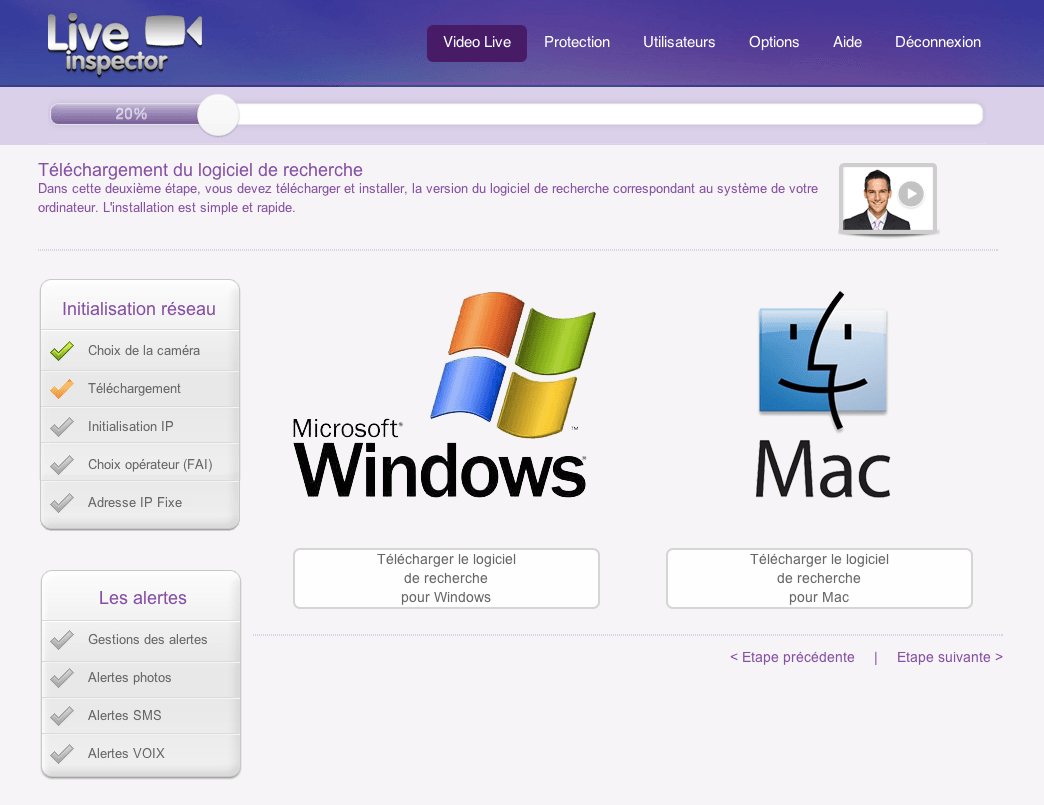The height and width of the screenshot is (805, 1044).
Task: Open the Options menu
Action: coord(774,43)
